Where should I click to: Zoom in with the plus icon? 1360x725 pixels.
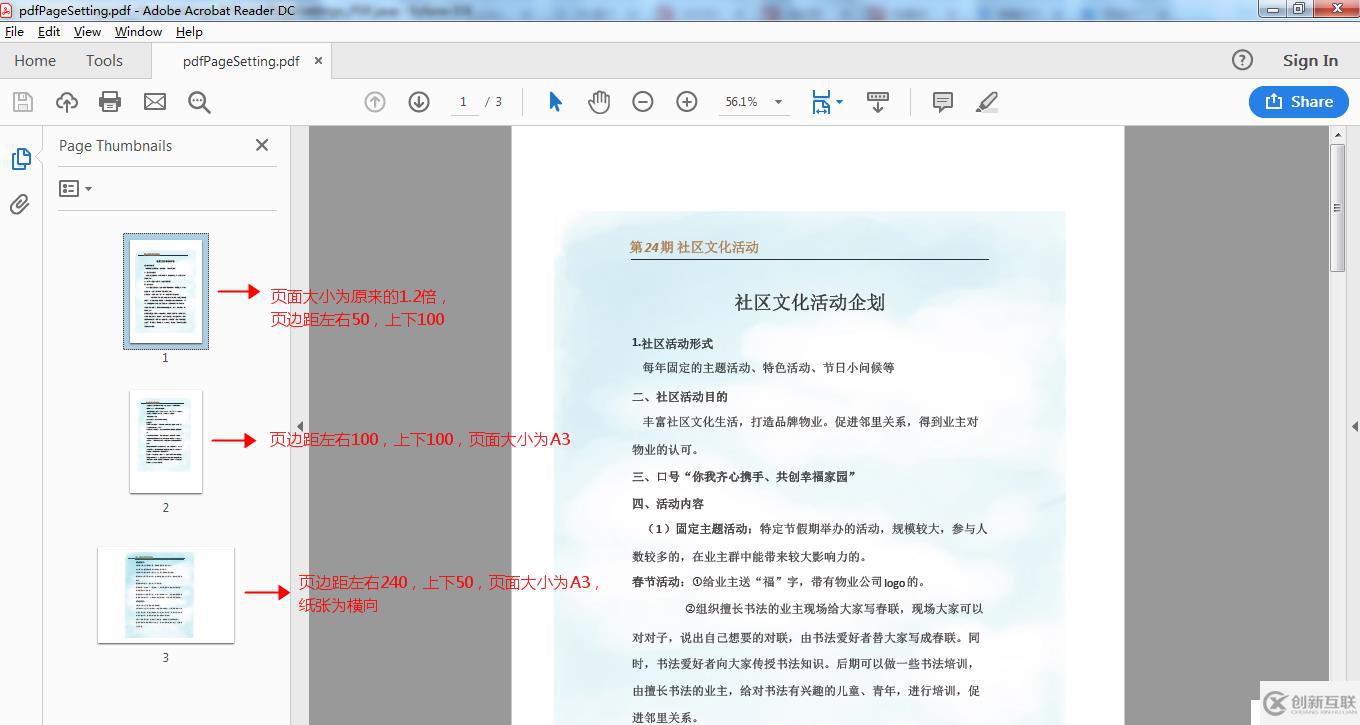(x=687, y=102)
